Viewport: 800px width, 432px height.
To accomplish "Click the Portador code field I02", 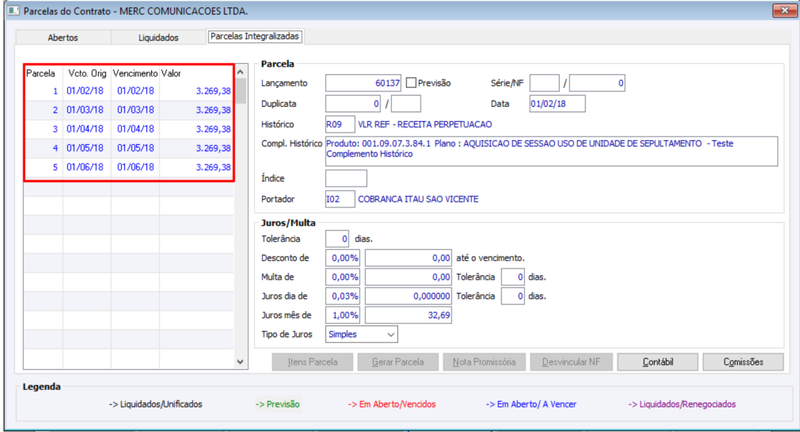I will (340, 199).
